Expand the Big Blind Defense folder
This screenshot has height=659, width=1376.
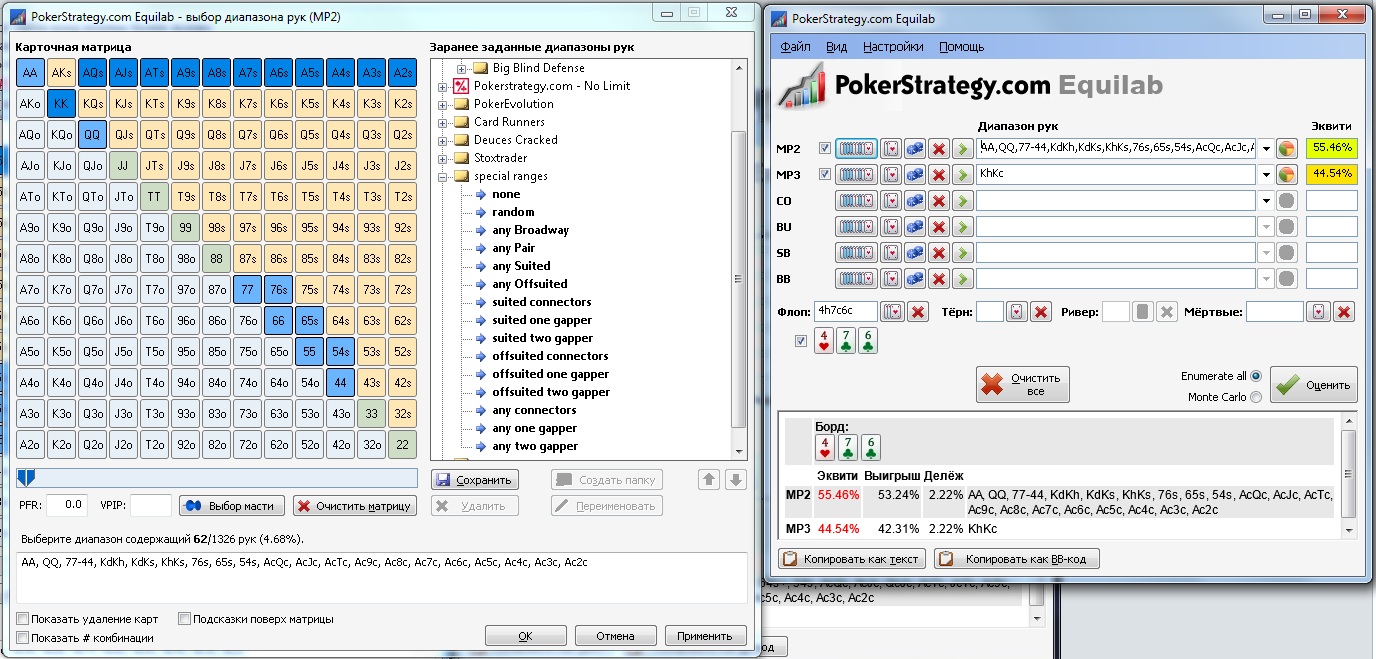463,68
